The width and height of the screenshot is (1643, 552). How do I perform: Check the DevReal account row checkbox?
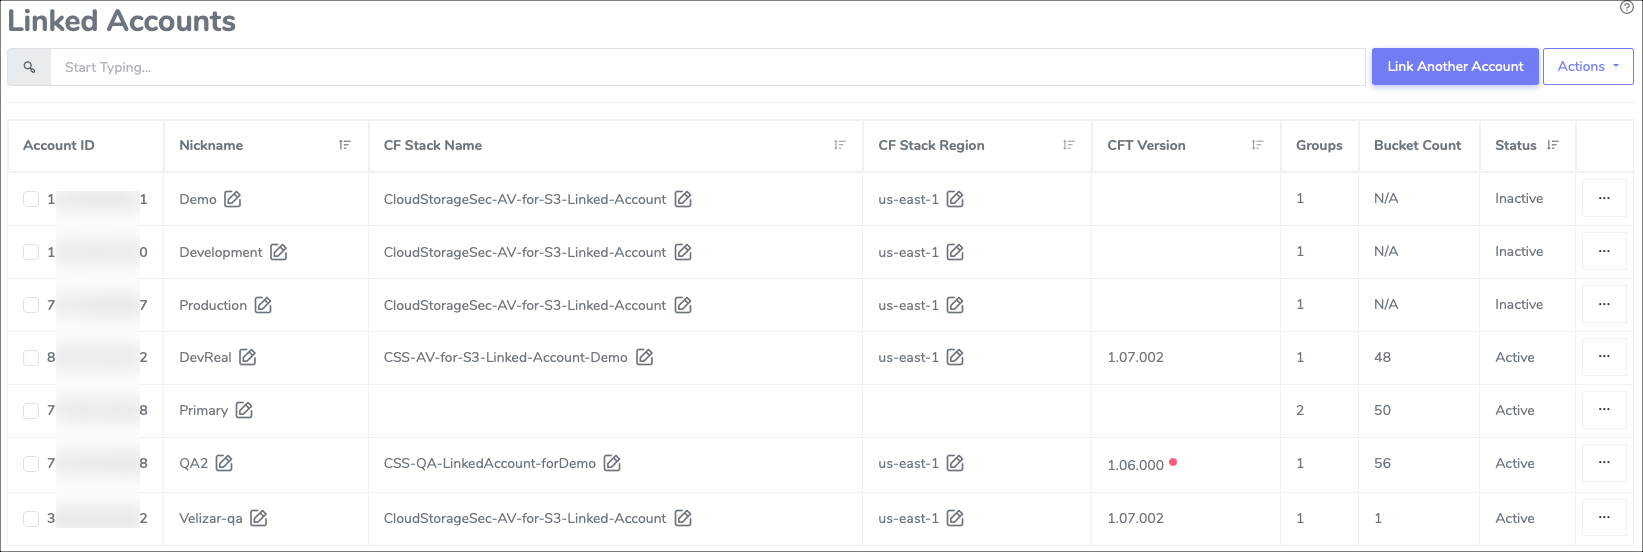coord(31,357)
